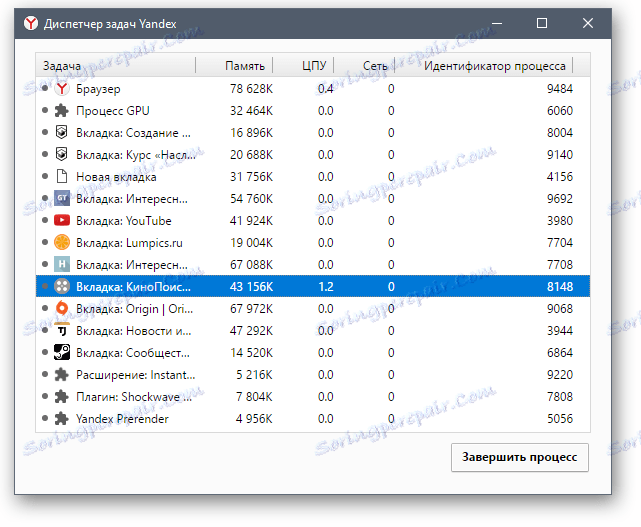641x527 pixels.
Task: Click the CPU value 1.2
Action: [326, 287]
